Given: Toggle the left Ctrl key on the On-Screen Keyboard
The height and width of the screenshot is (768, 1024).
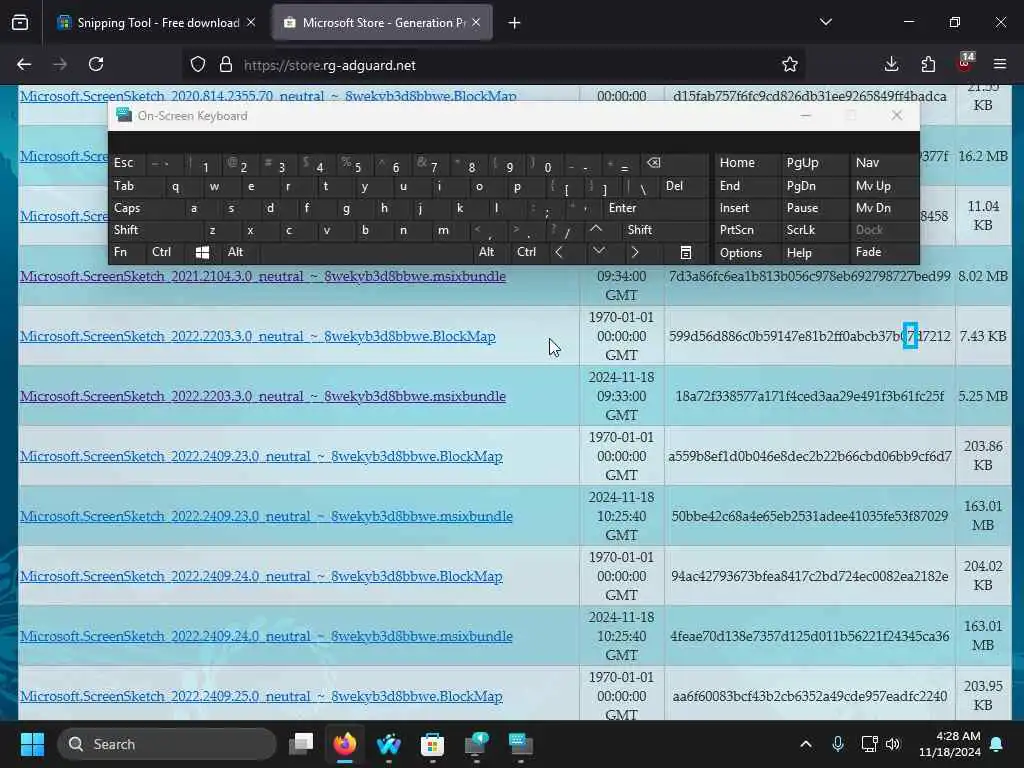Looking at the screenshot, I should [x=161, y=252].
